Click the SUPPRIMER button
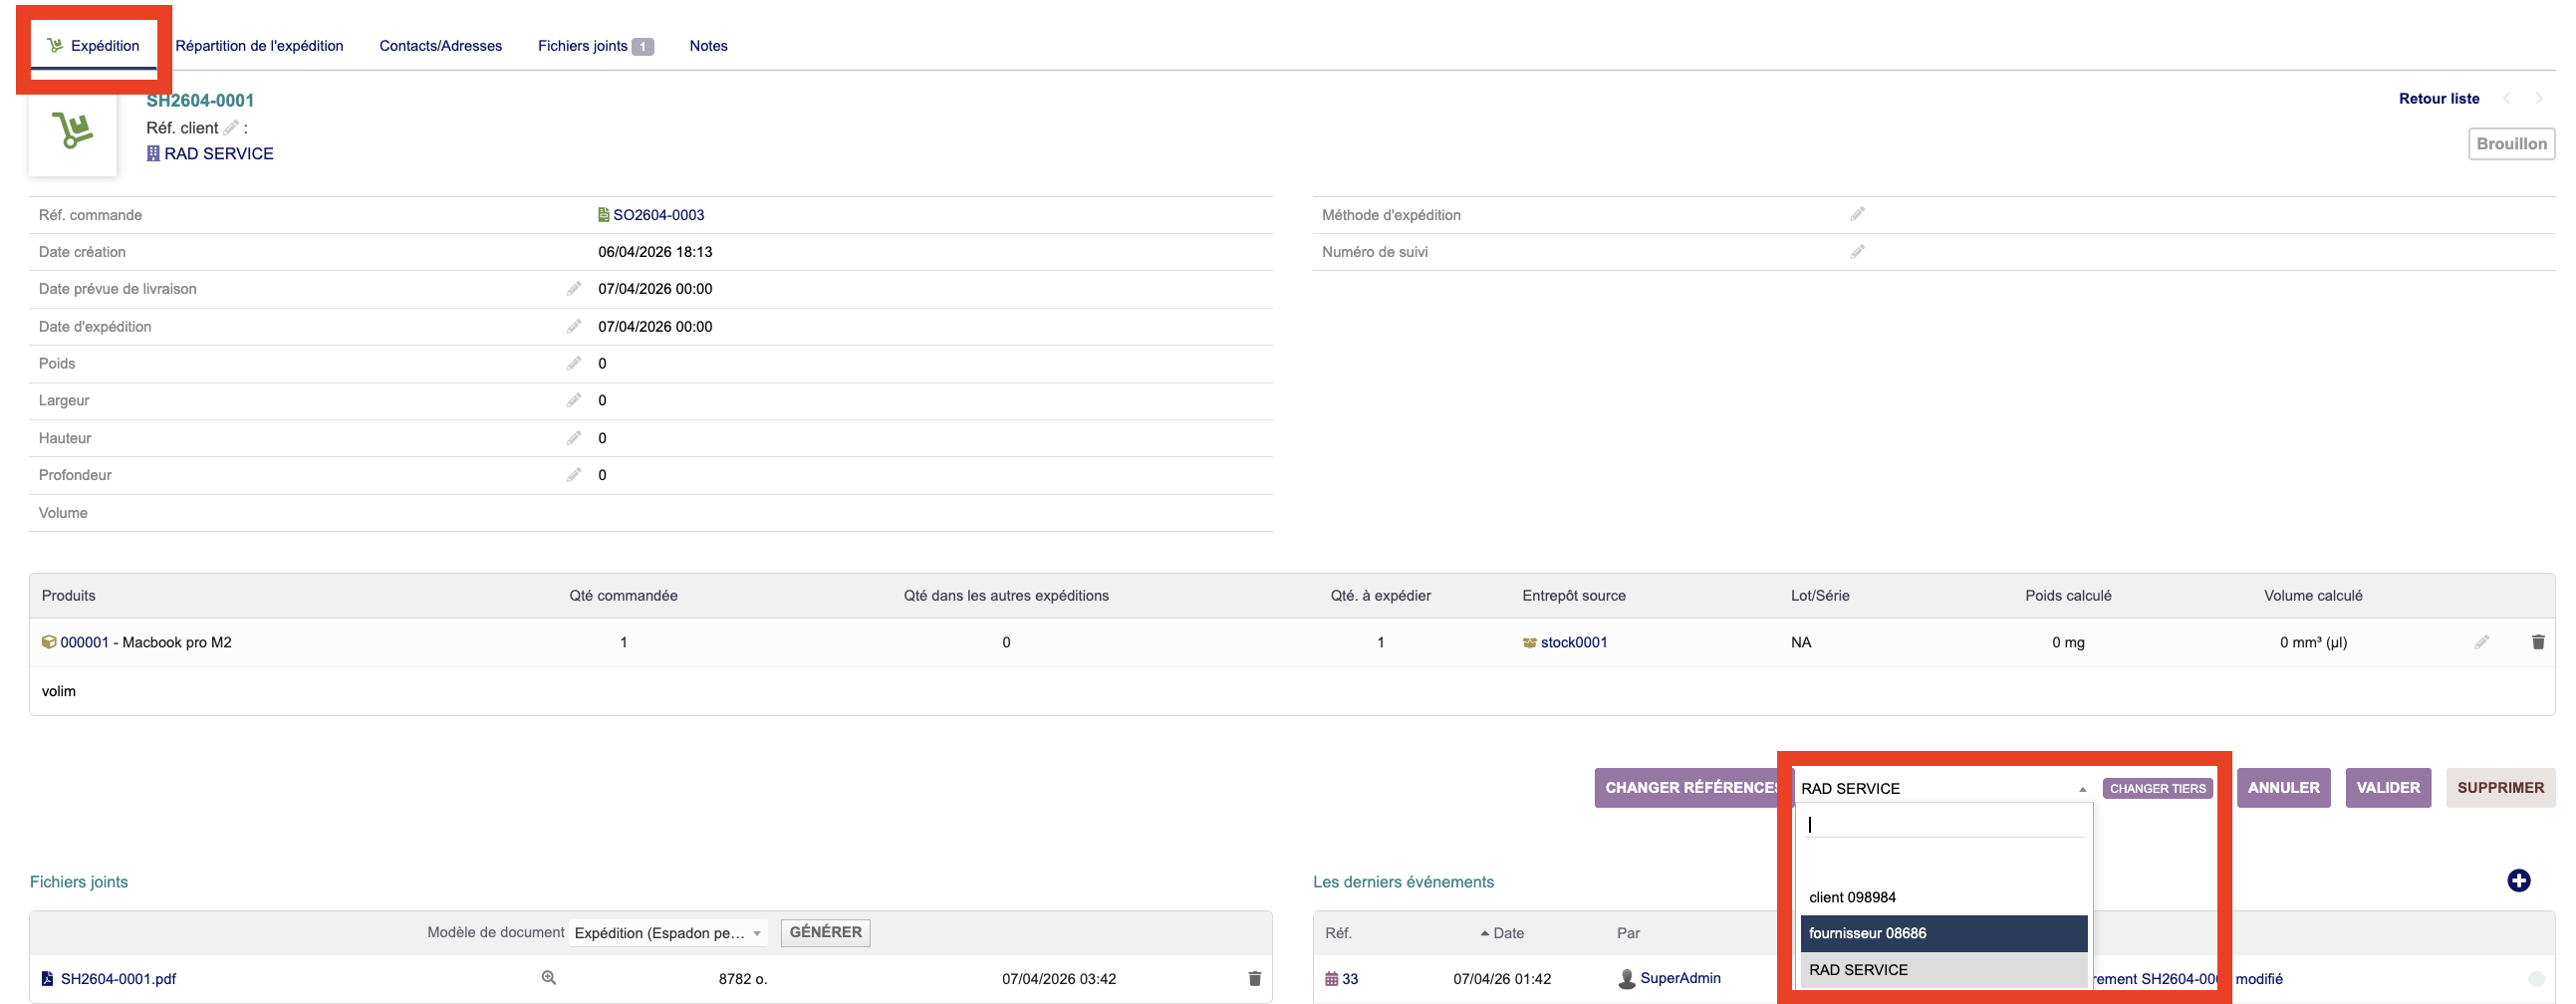Viewport: 2576px width, 1004px height. pos(2500,788)
